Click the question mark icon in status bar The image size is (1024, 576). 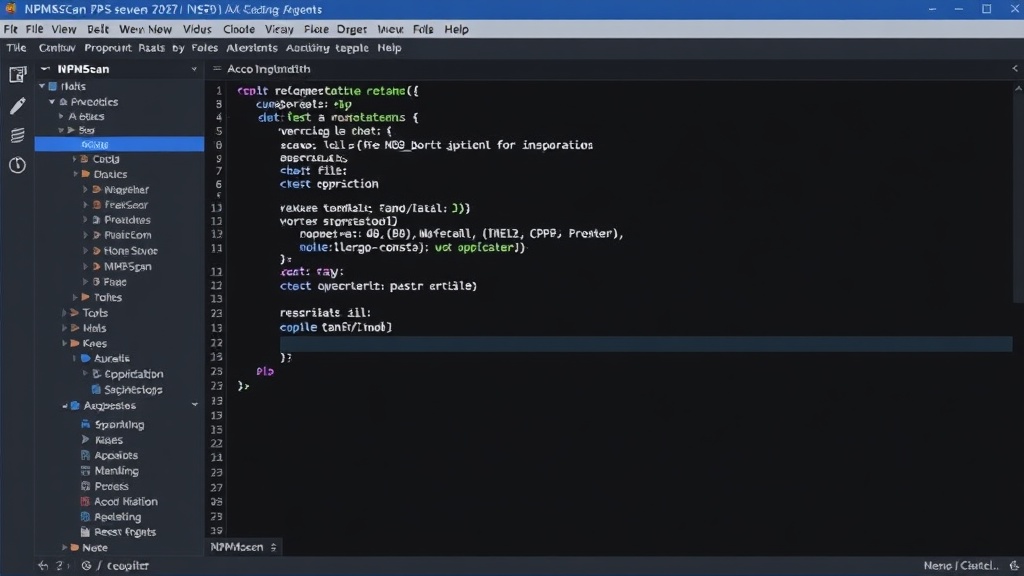click(59, 566)
